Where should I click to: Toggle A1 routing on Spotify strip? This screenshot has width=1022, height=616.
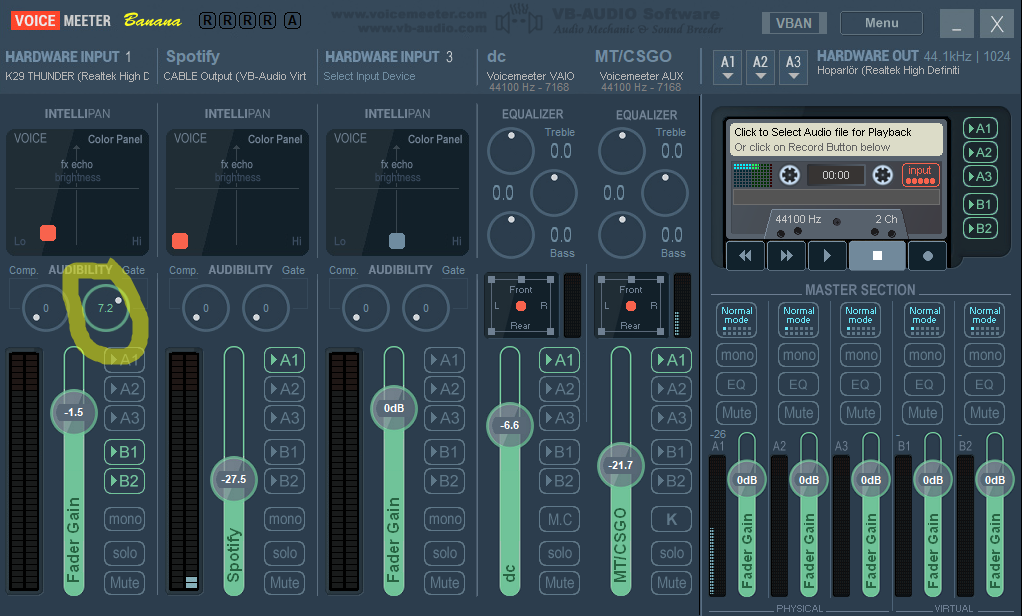(x=284, y=360)
